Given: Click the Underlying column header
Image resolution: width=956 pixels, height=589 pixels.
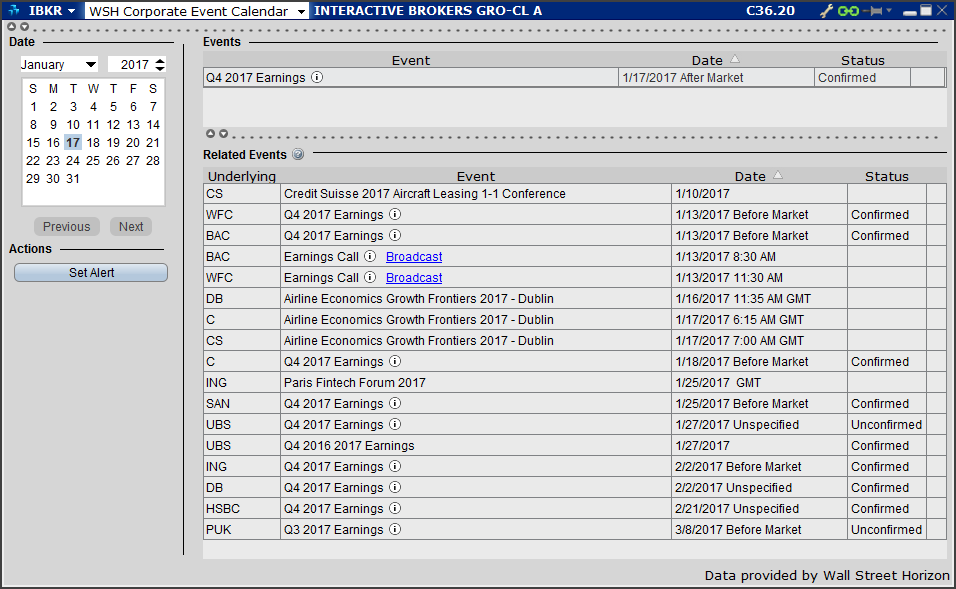Looking at the screenshot, I should pyautogui.click(x=242, y=176).
